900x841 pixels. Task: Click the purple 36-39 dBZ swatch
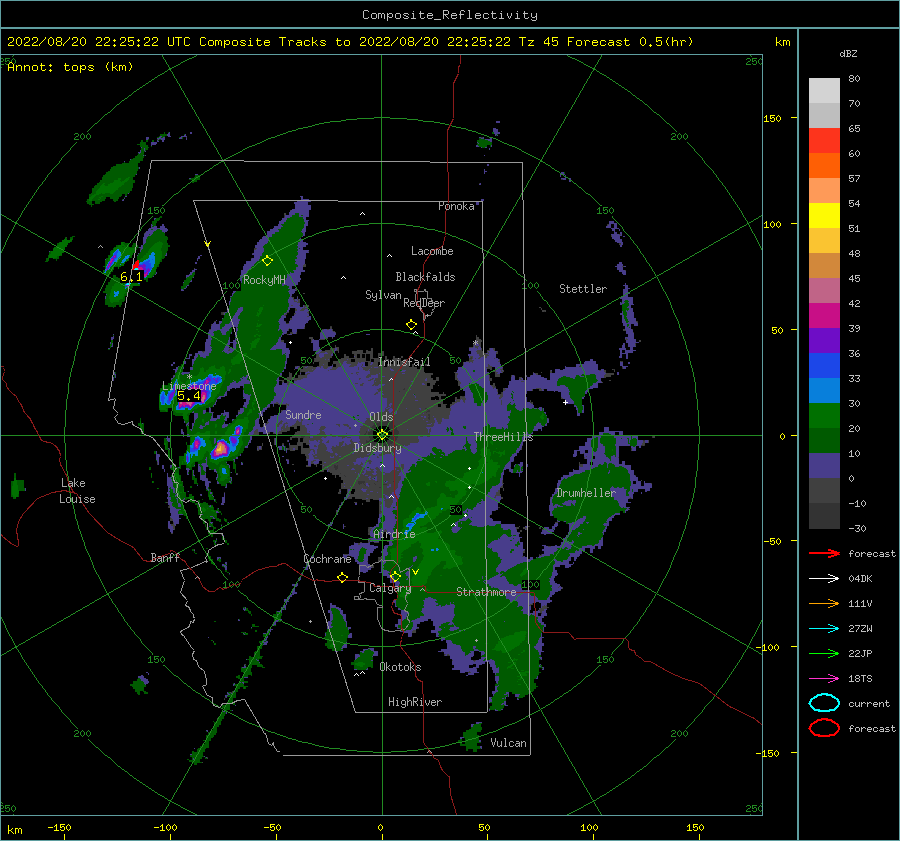[x=824, y=341]
